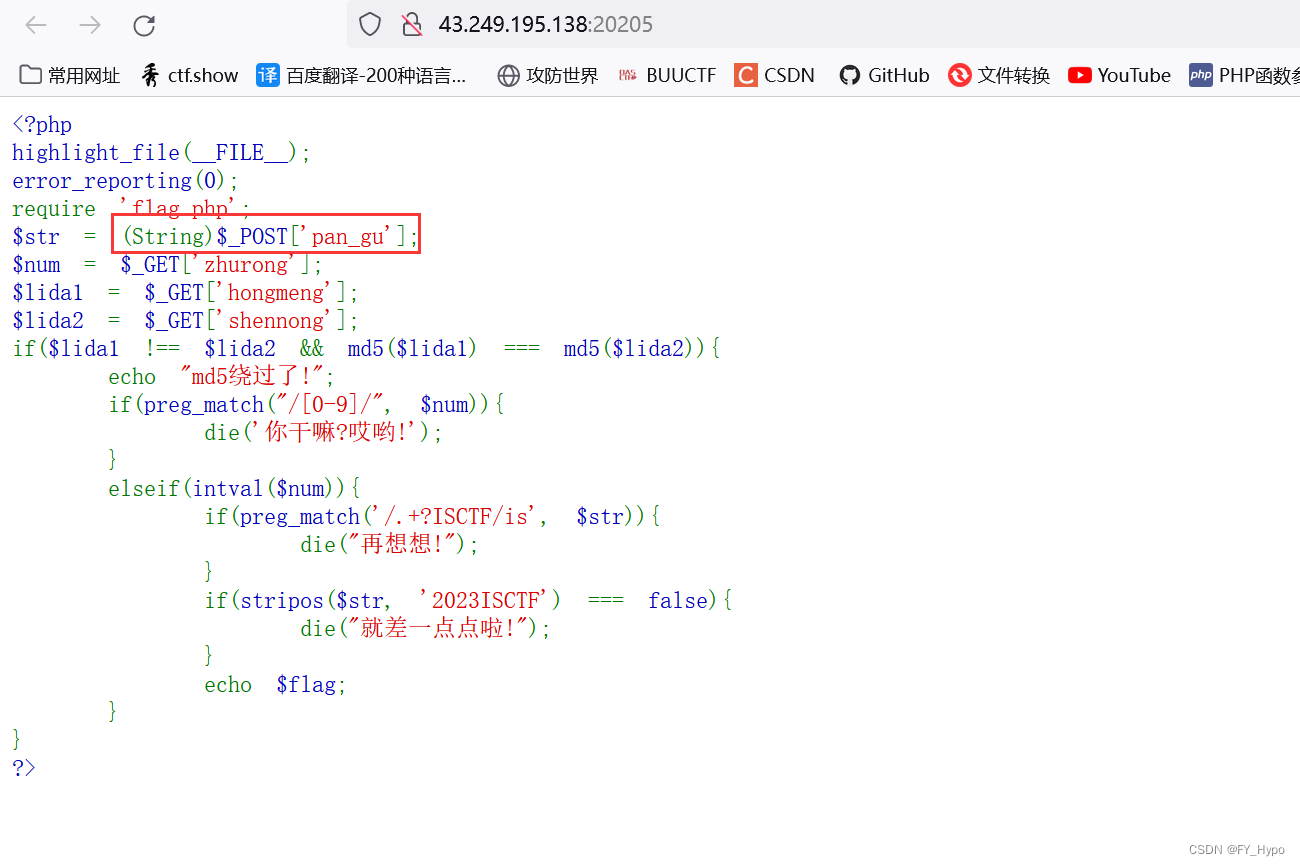Click the BUUCTF bookmark icon
Image resolution: width=1300 pixels, height=866 pixels.
coord(628,74)
